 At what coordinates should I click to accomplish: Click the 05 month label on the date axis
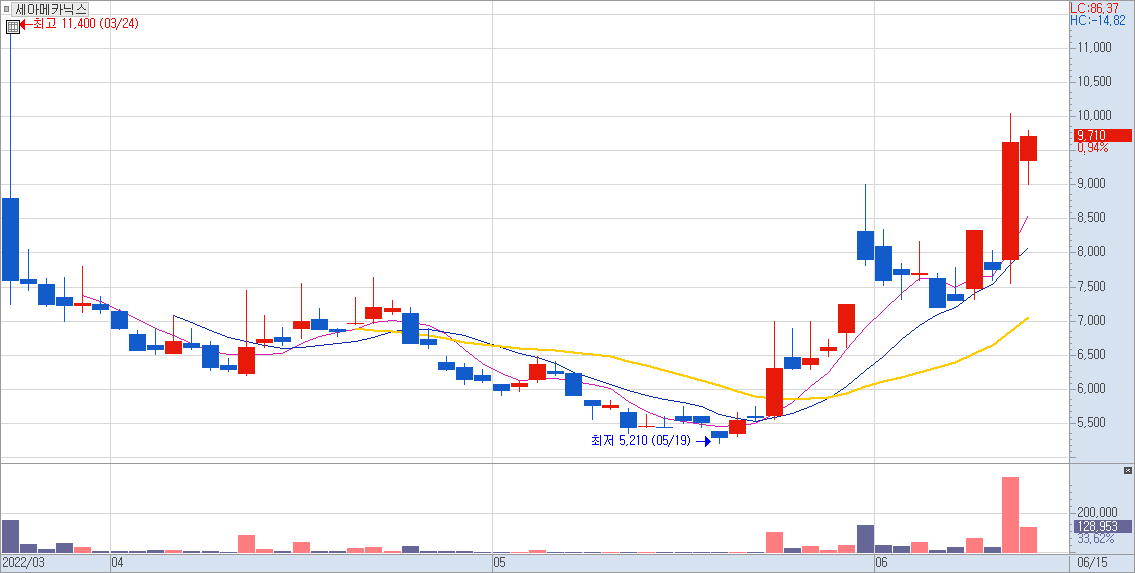[x=499, y=562]
